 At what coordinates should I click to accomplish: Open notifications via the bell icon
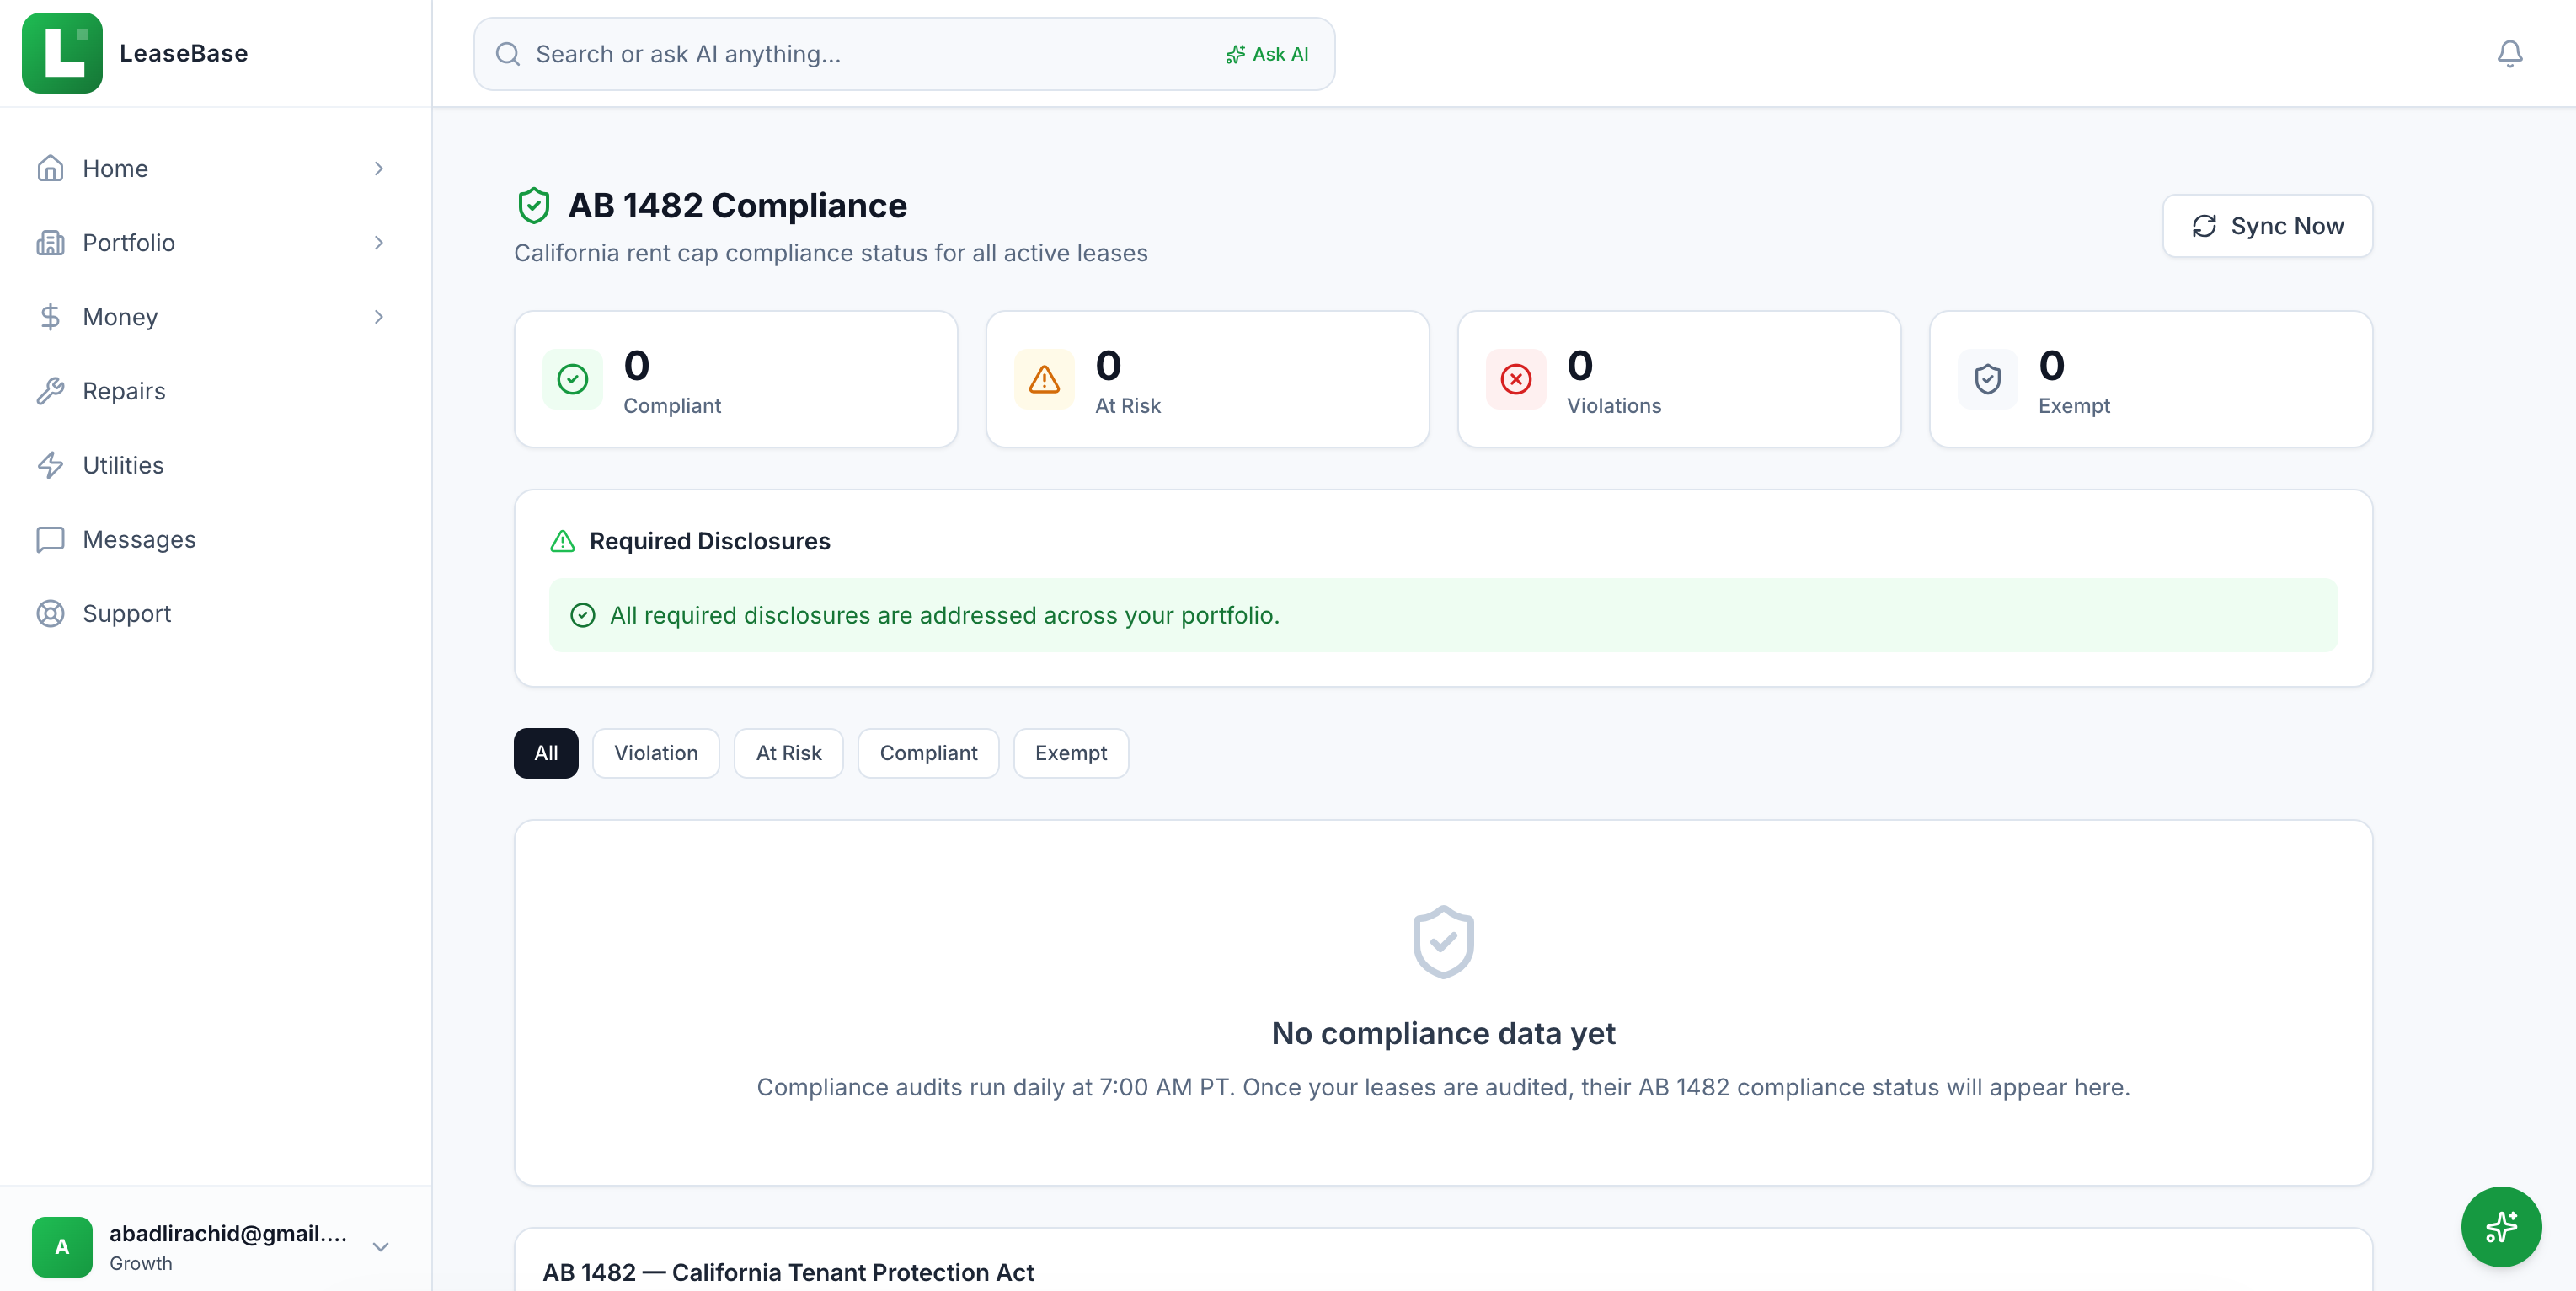pyautogui.click(x=2509, y=53)
